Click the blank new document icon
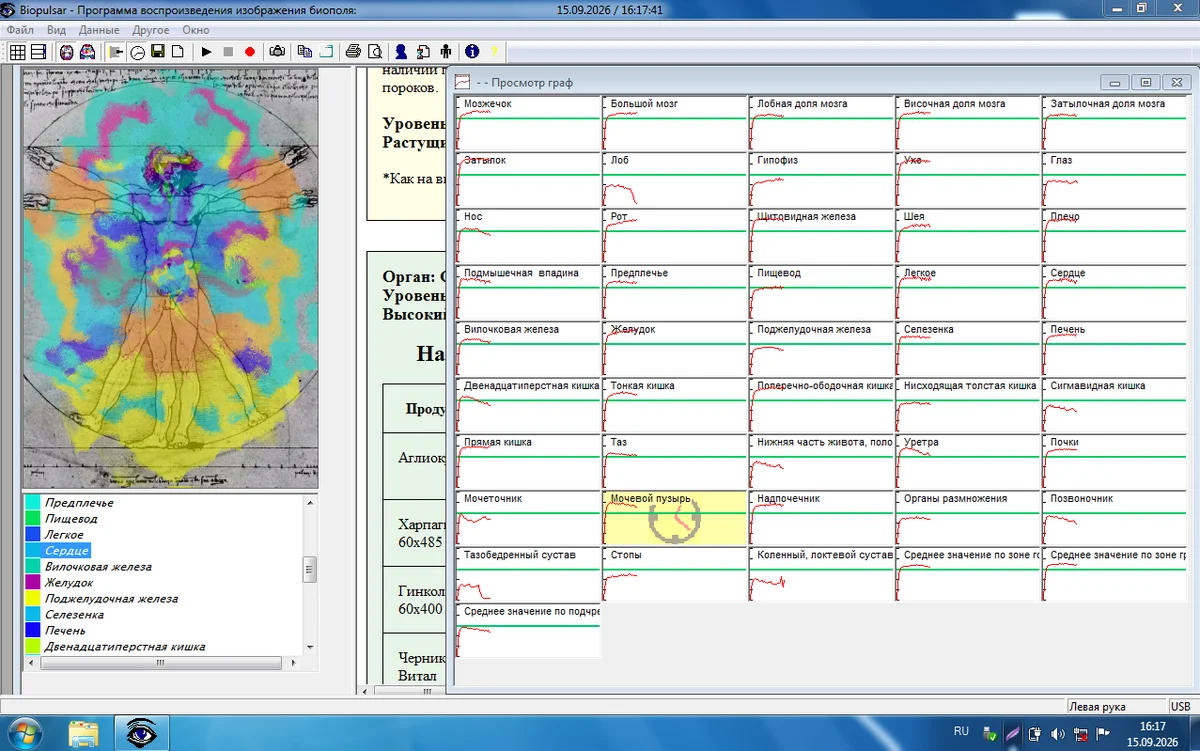The height and width of the screenshot is (751, 1200). (177, 51)
